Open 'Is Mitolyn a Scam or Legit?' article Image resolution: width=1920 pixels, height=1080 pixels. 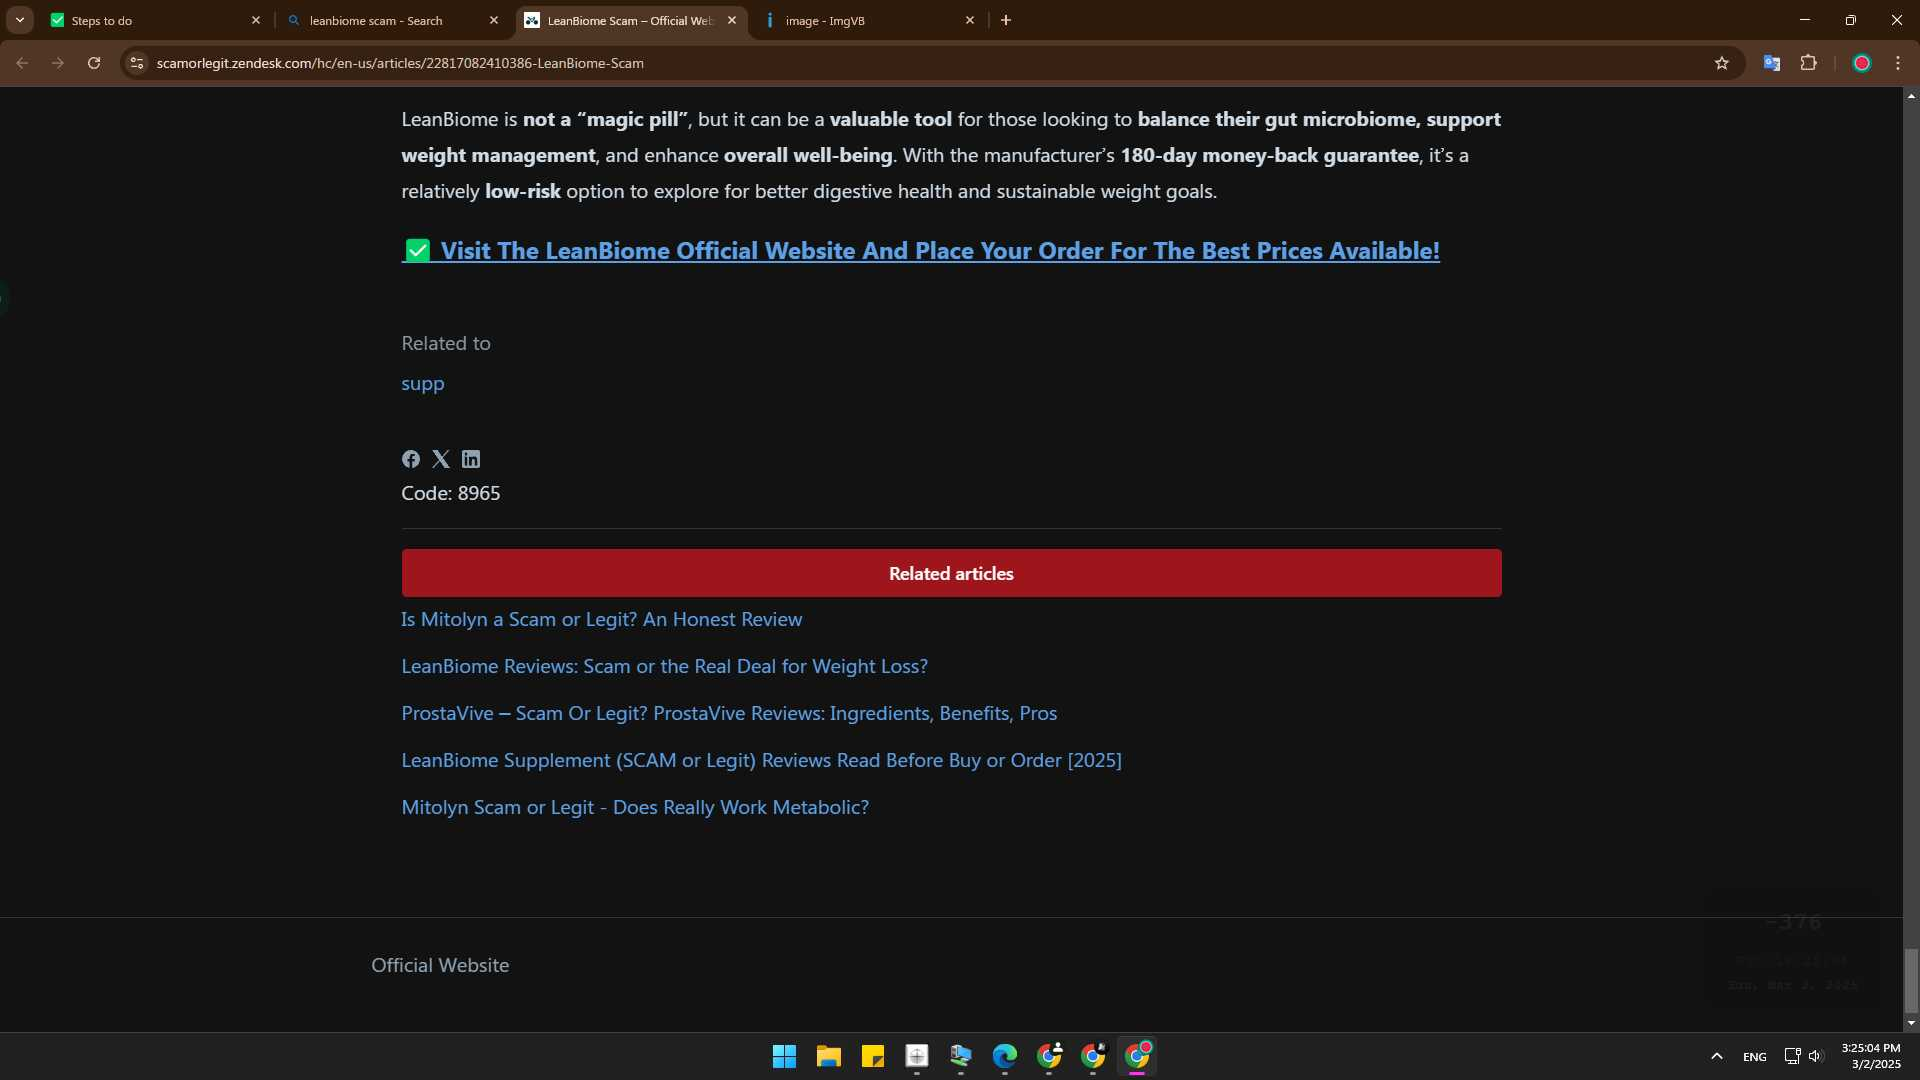[602, 620]
